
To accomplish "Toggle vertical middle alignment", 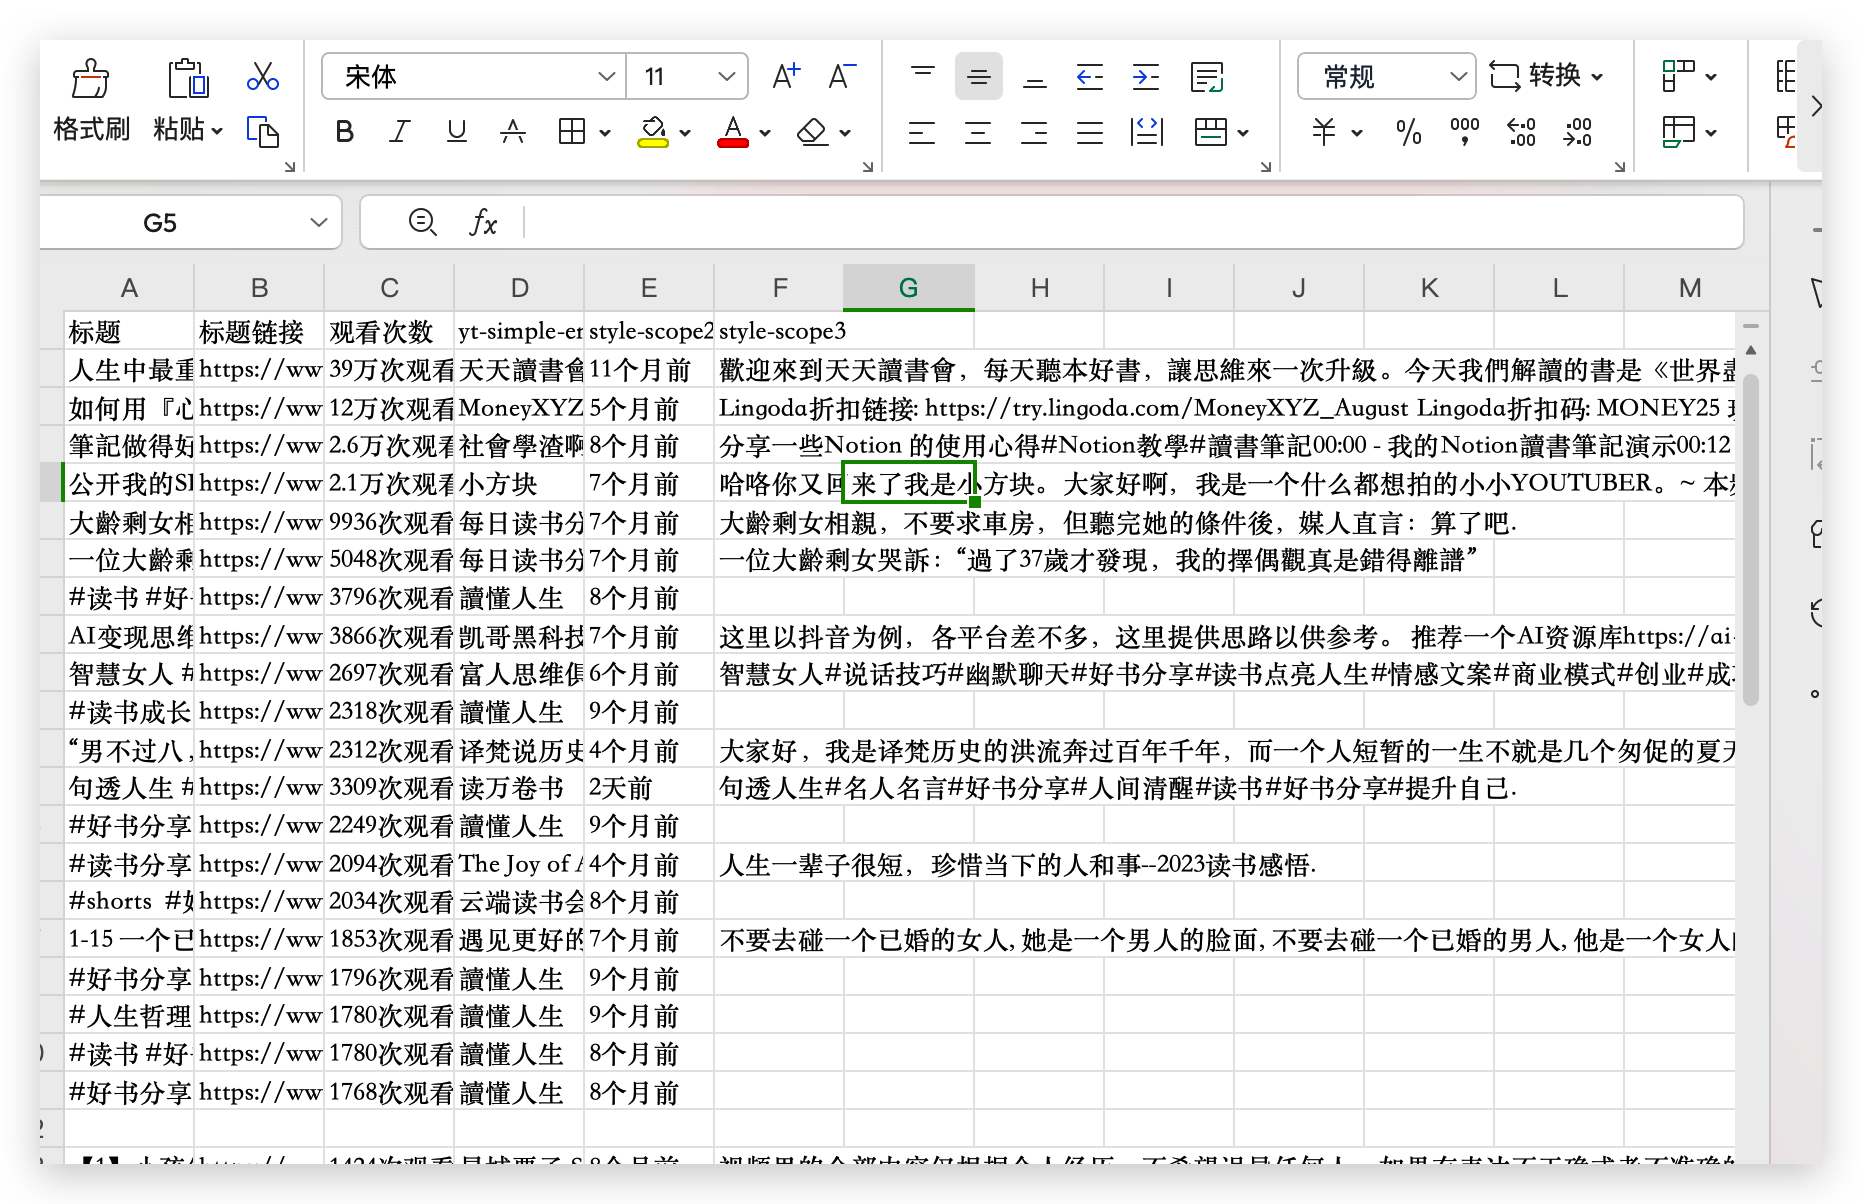I will tap(979, 76).
